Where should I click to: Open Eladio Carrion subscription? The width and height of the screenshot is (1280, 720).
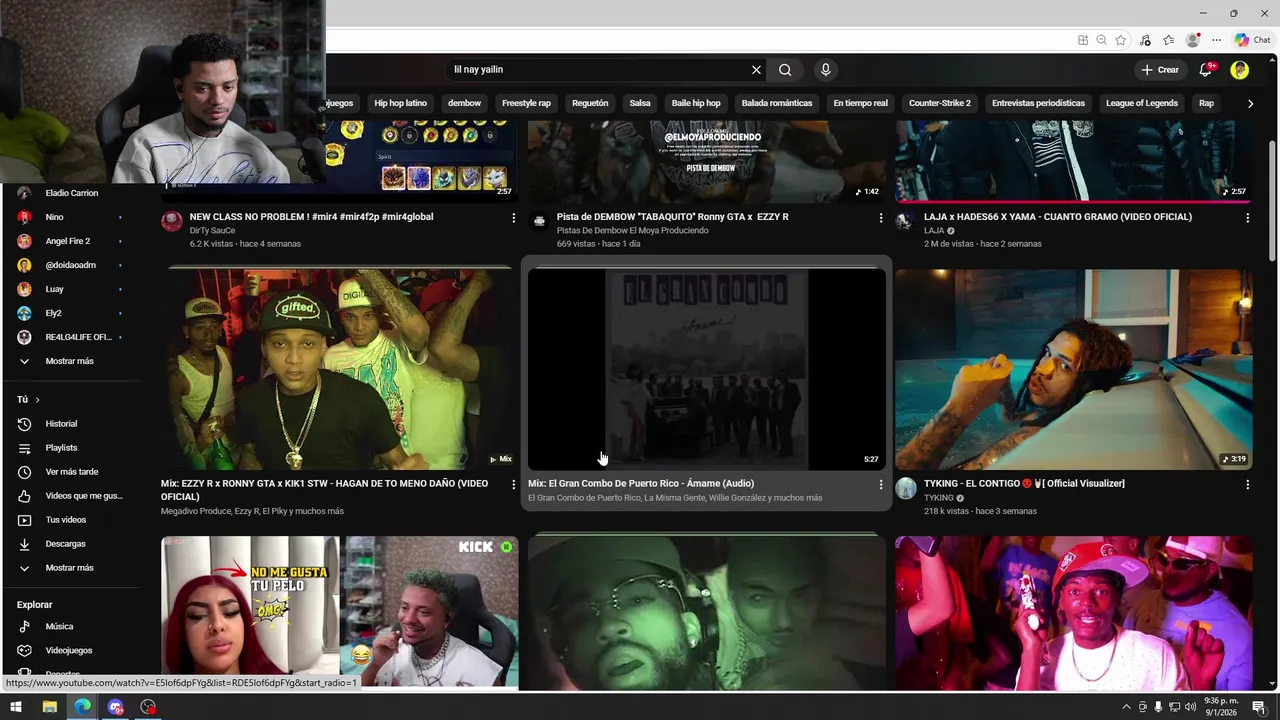[70, 193]
